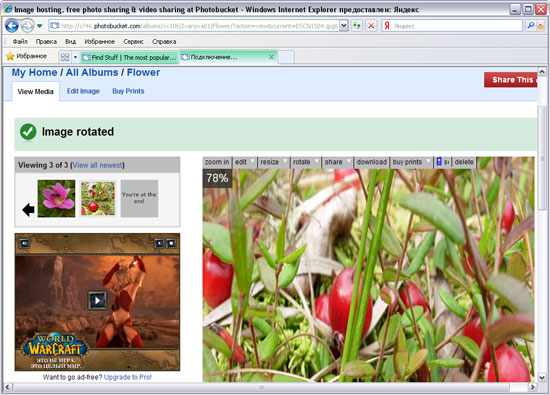The width and height of the screenshot is (550, 395).
Task: Open the Сервис menu
Action: [x=133, y=41]
